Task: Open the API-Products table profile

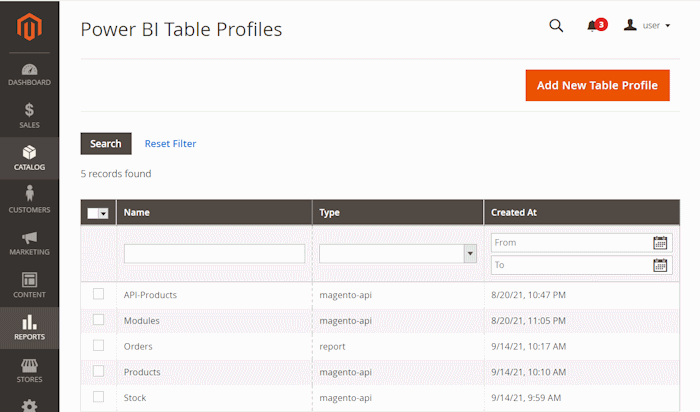Action: [x=150, y=295]
